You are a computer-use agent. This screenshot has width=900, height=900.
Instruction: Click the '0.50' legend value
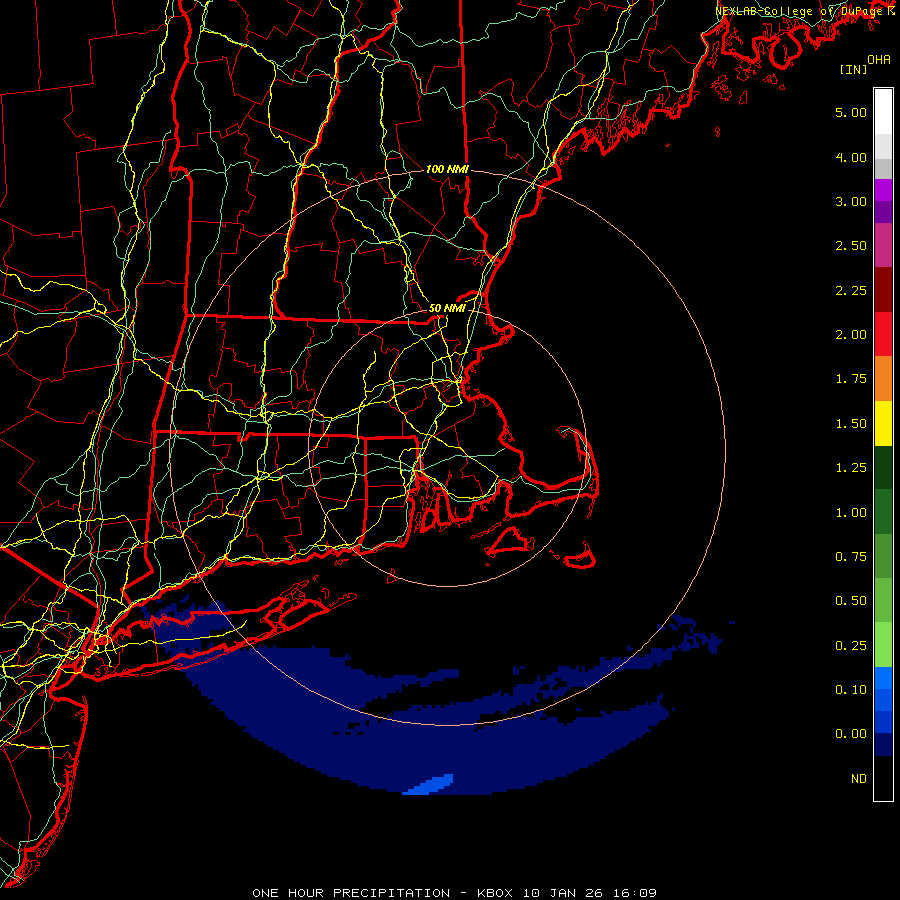point(851,601)
